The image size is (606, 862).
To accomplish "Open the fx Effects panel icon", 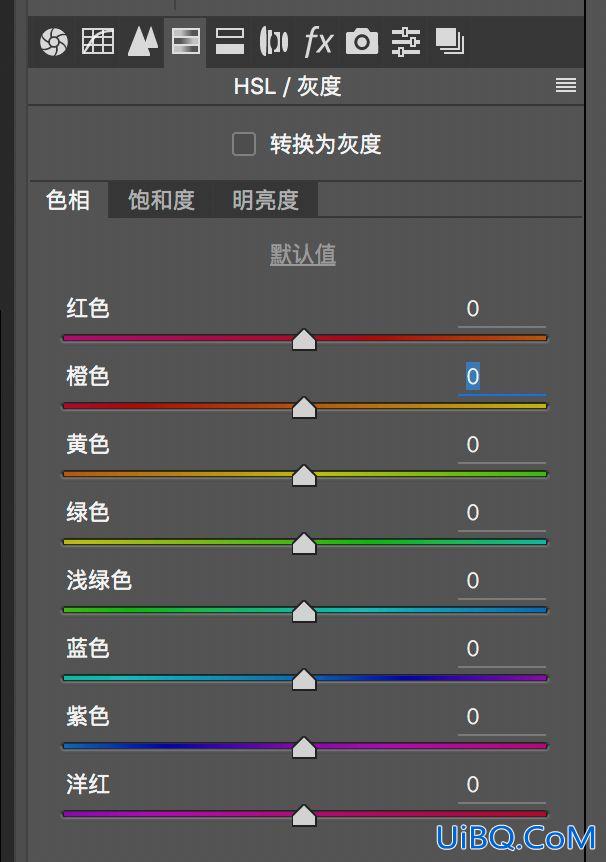I will pos(318,42).
